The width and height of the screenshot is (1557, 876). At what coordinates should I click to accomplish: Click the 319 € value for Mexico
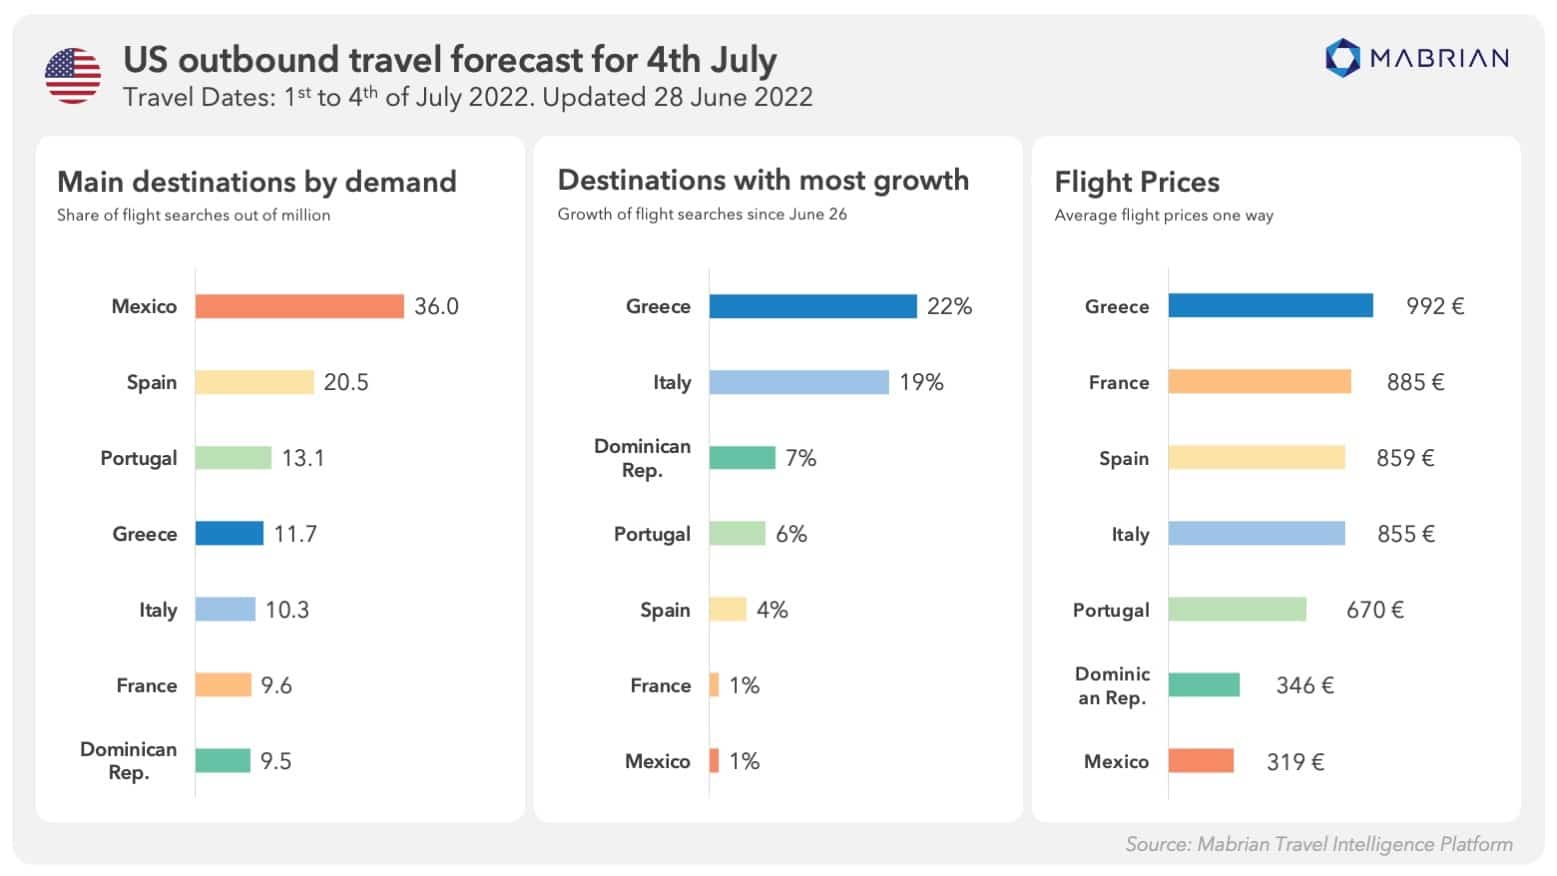[1295, 762]
